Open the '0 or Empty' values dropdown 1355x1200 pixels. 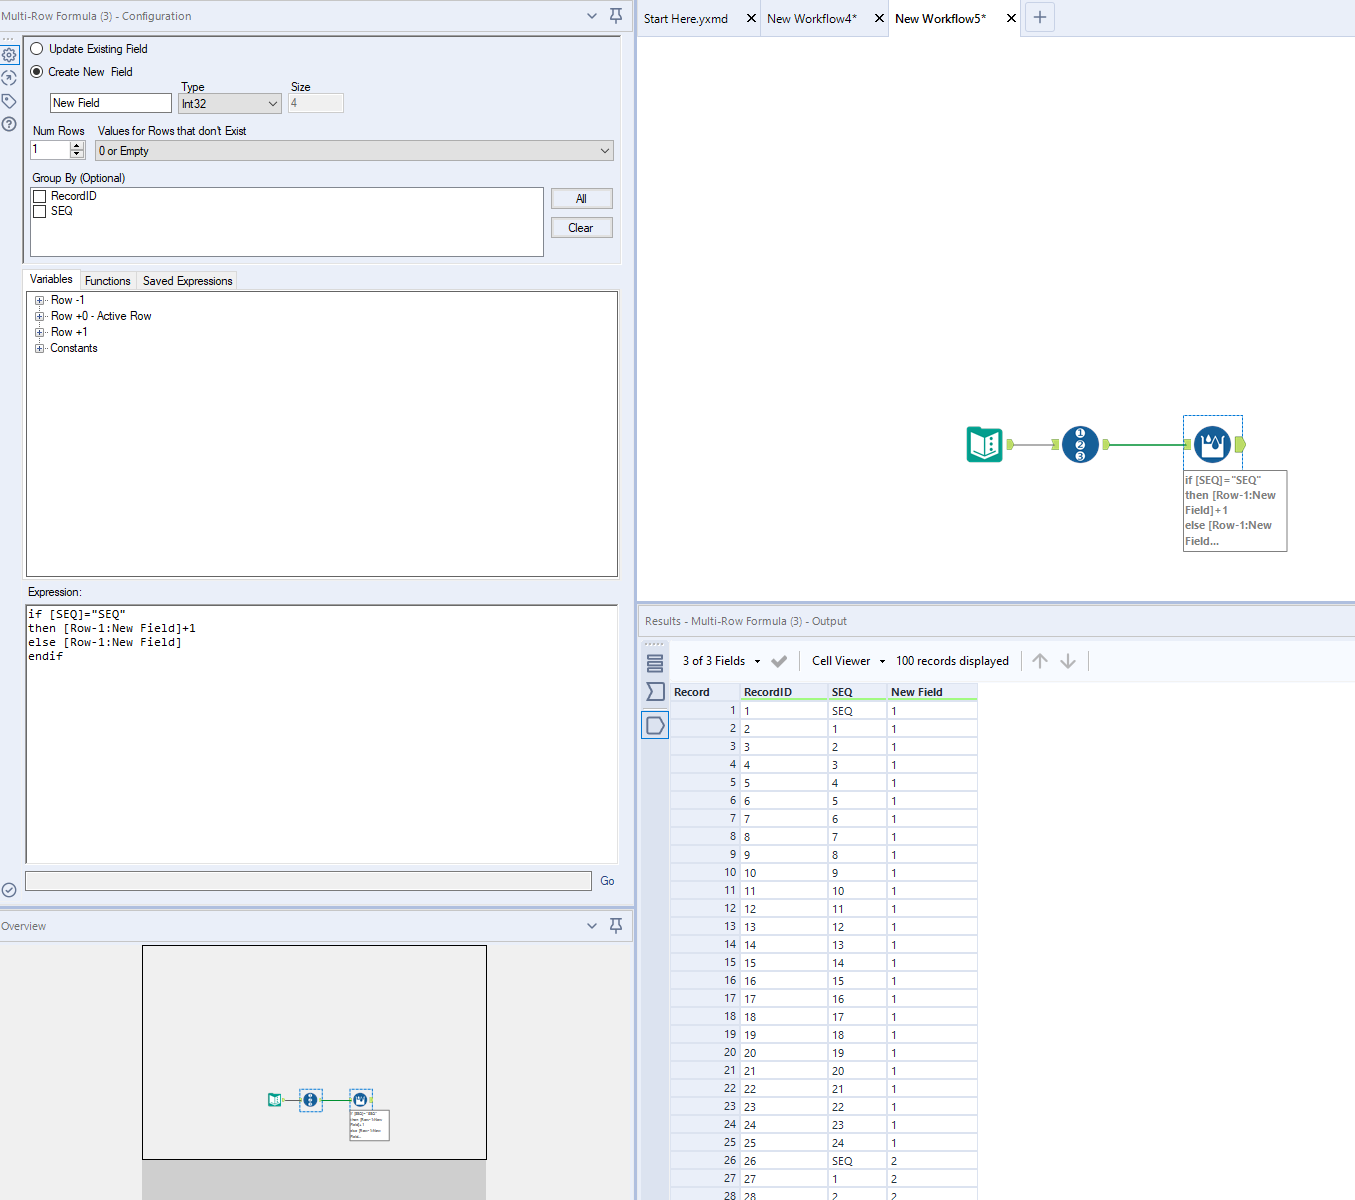(x=353, y=150)
